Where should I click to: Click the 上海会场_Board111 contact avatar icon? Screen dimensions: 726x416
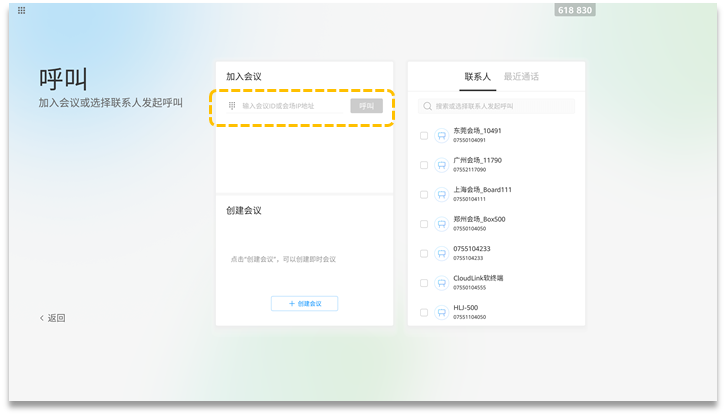coord(441,194)
